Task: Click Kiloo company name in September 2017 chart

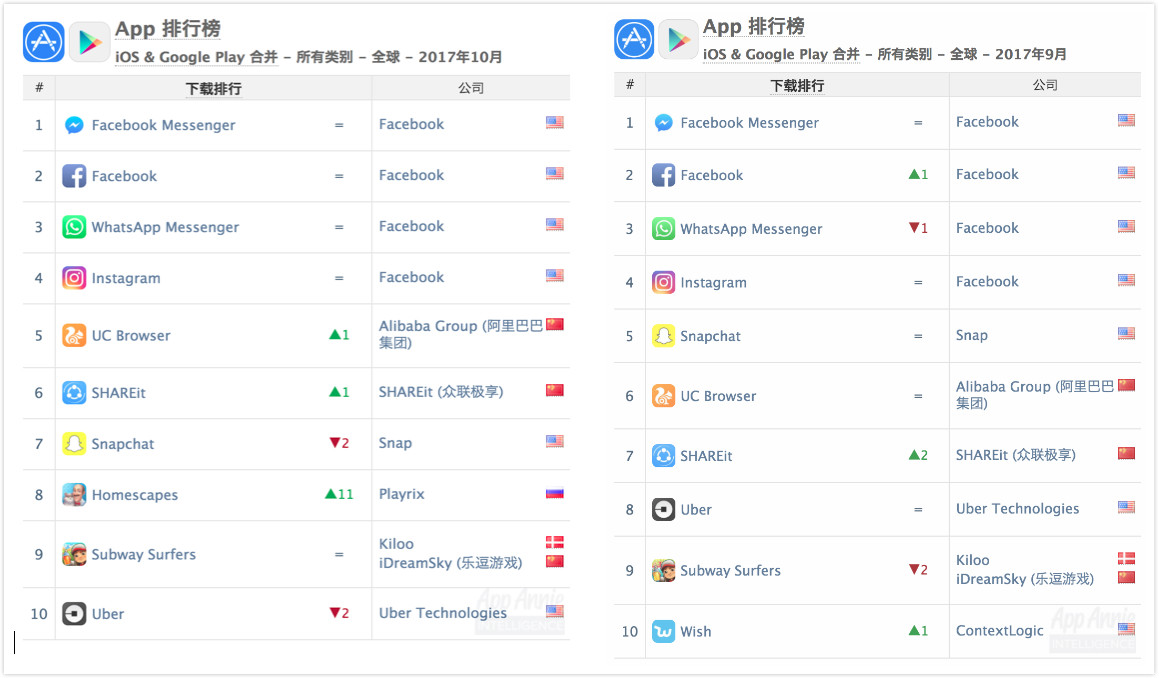Action: pos(973,560)
